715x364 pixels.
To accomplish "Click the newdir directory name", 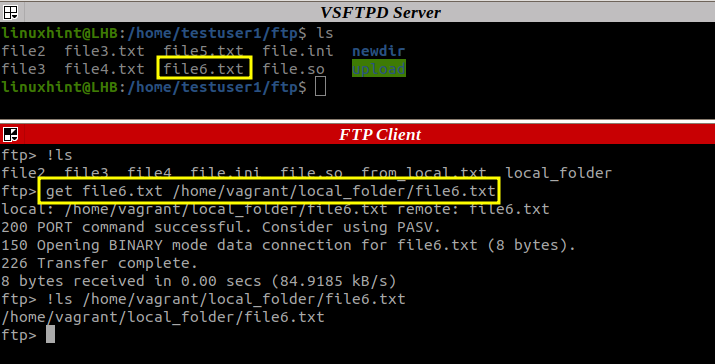I will coord(378,51).
